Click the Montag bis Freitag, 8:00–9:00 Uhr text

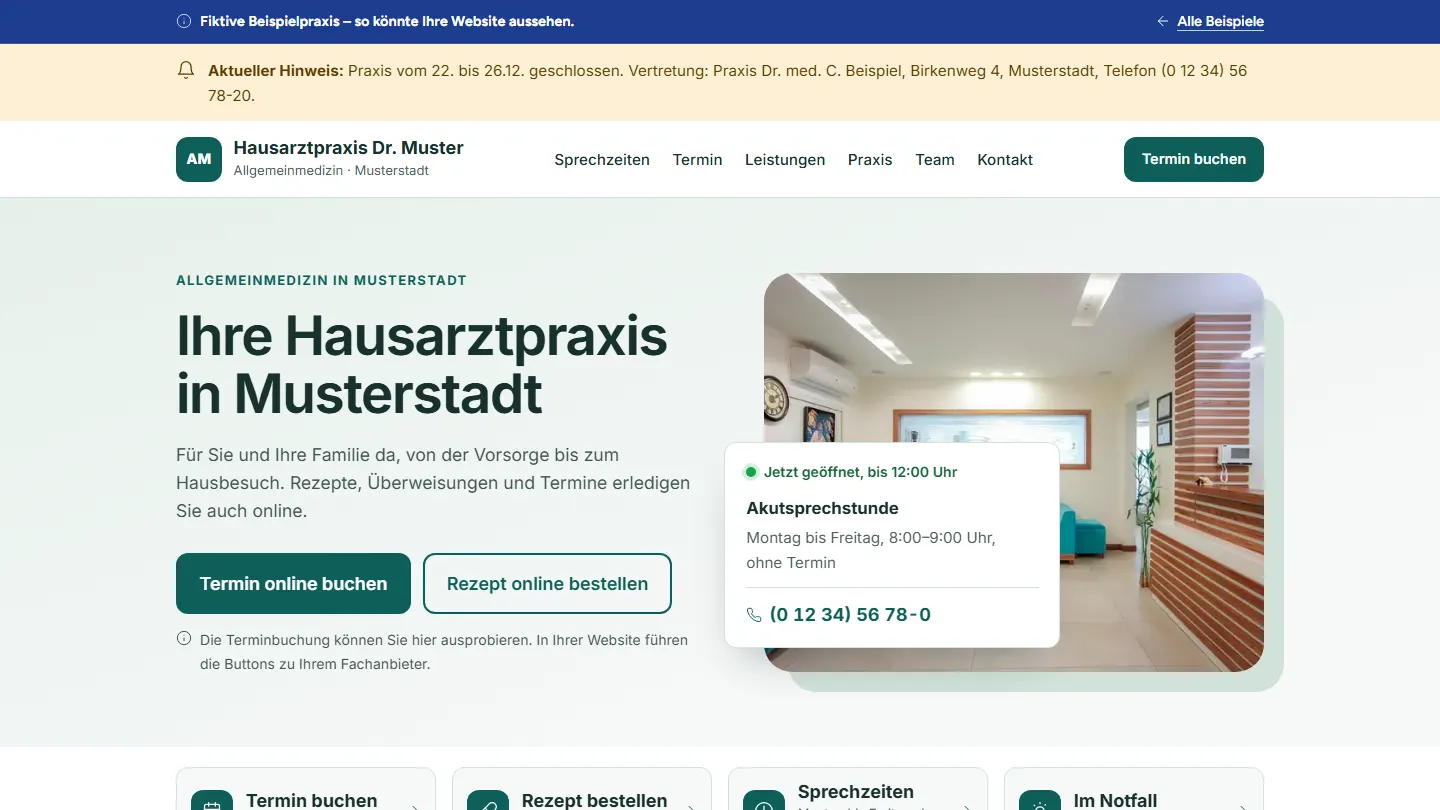[x=870, y=538]
